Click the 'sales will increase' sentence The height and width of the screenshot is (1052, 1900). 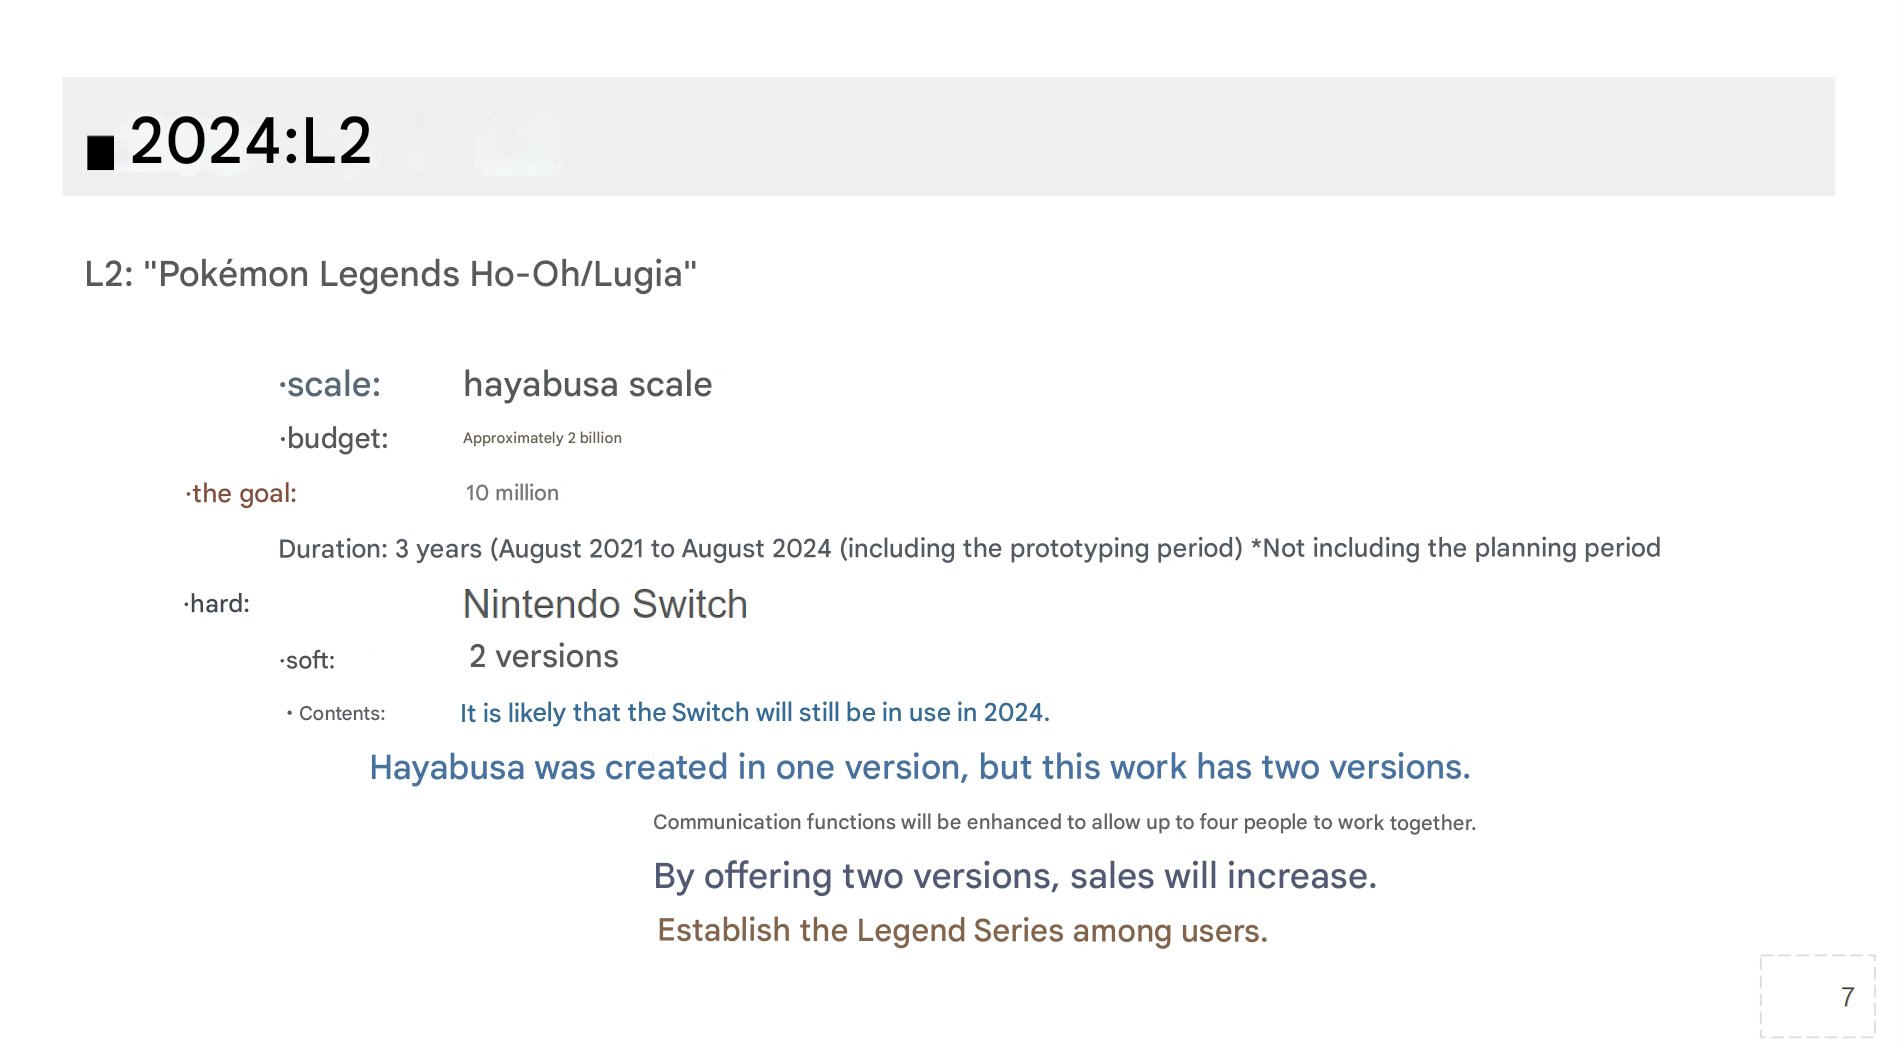(1015, 876)
